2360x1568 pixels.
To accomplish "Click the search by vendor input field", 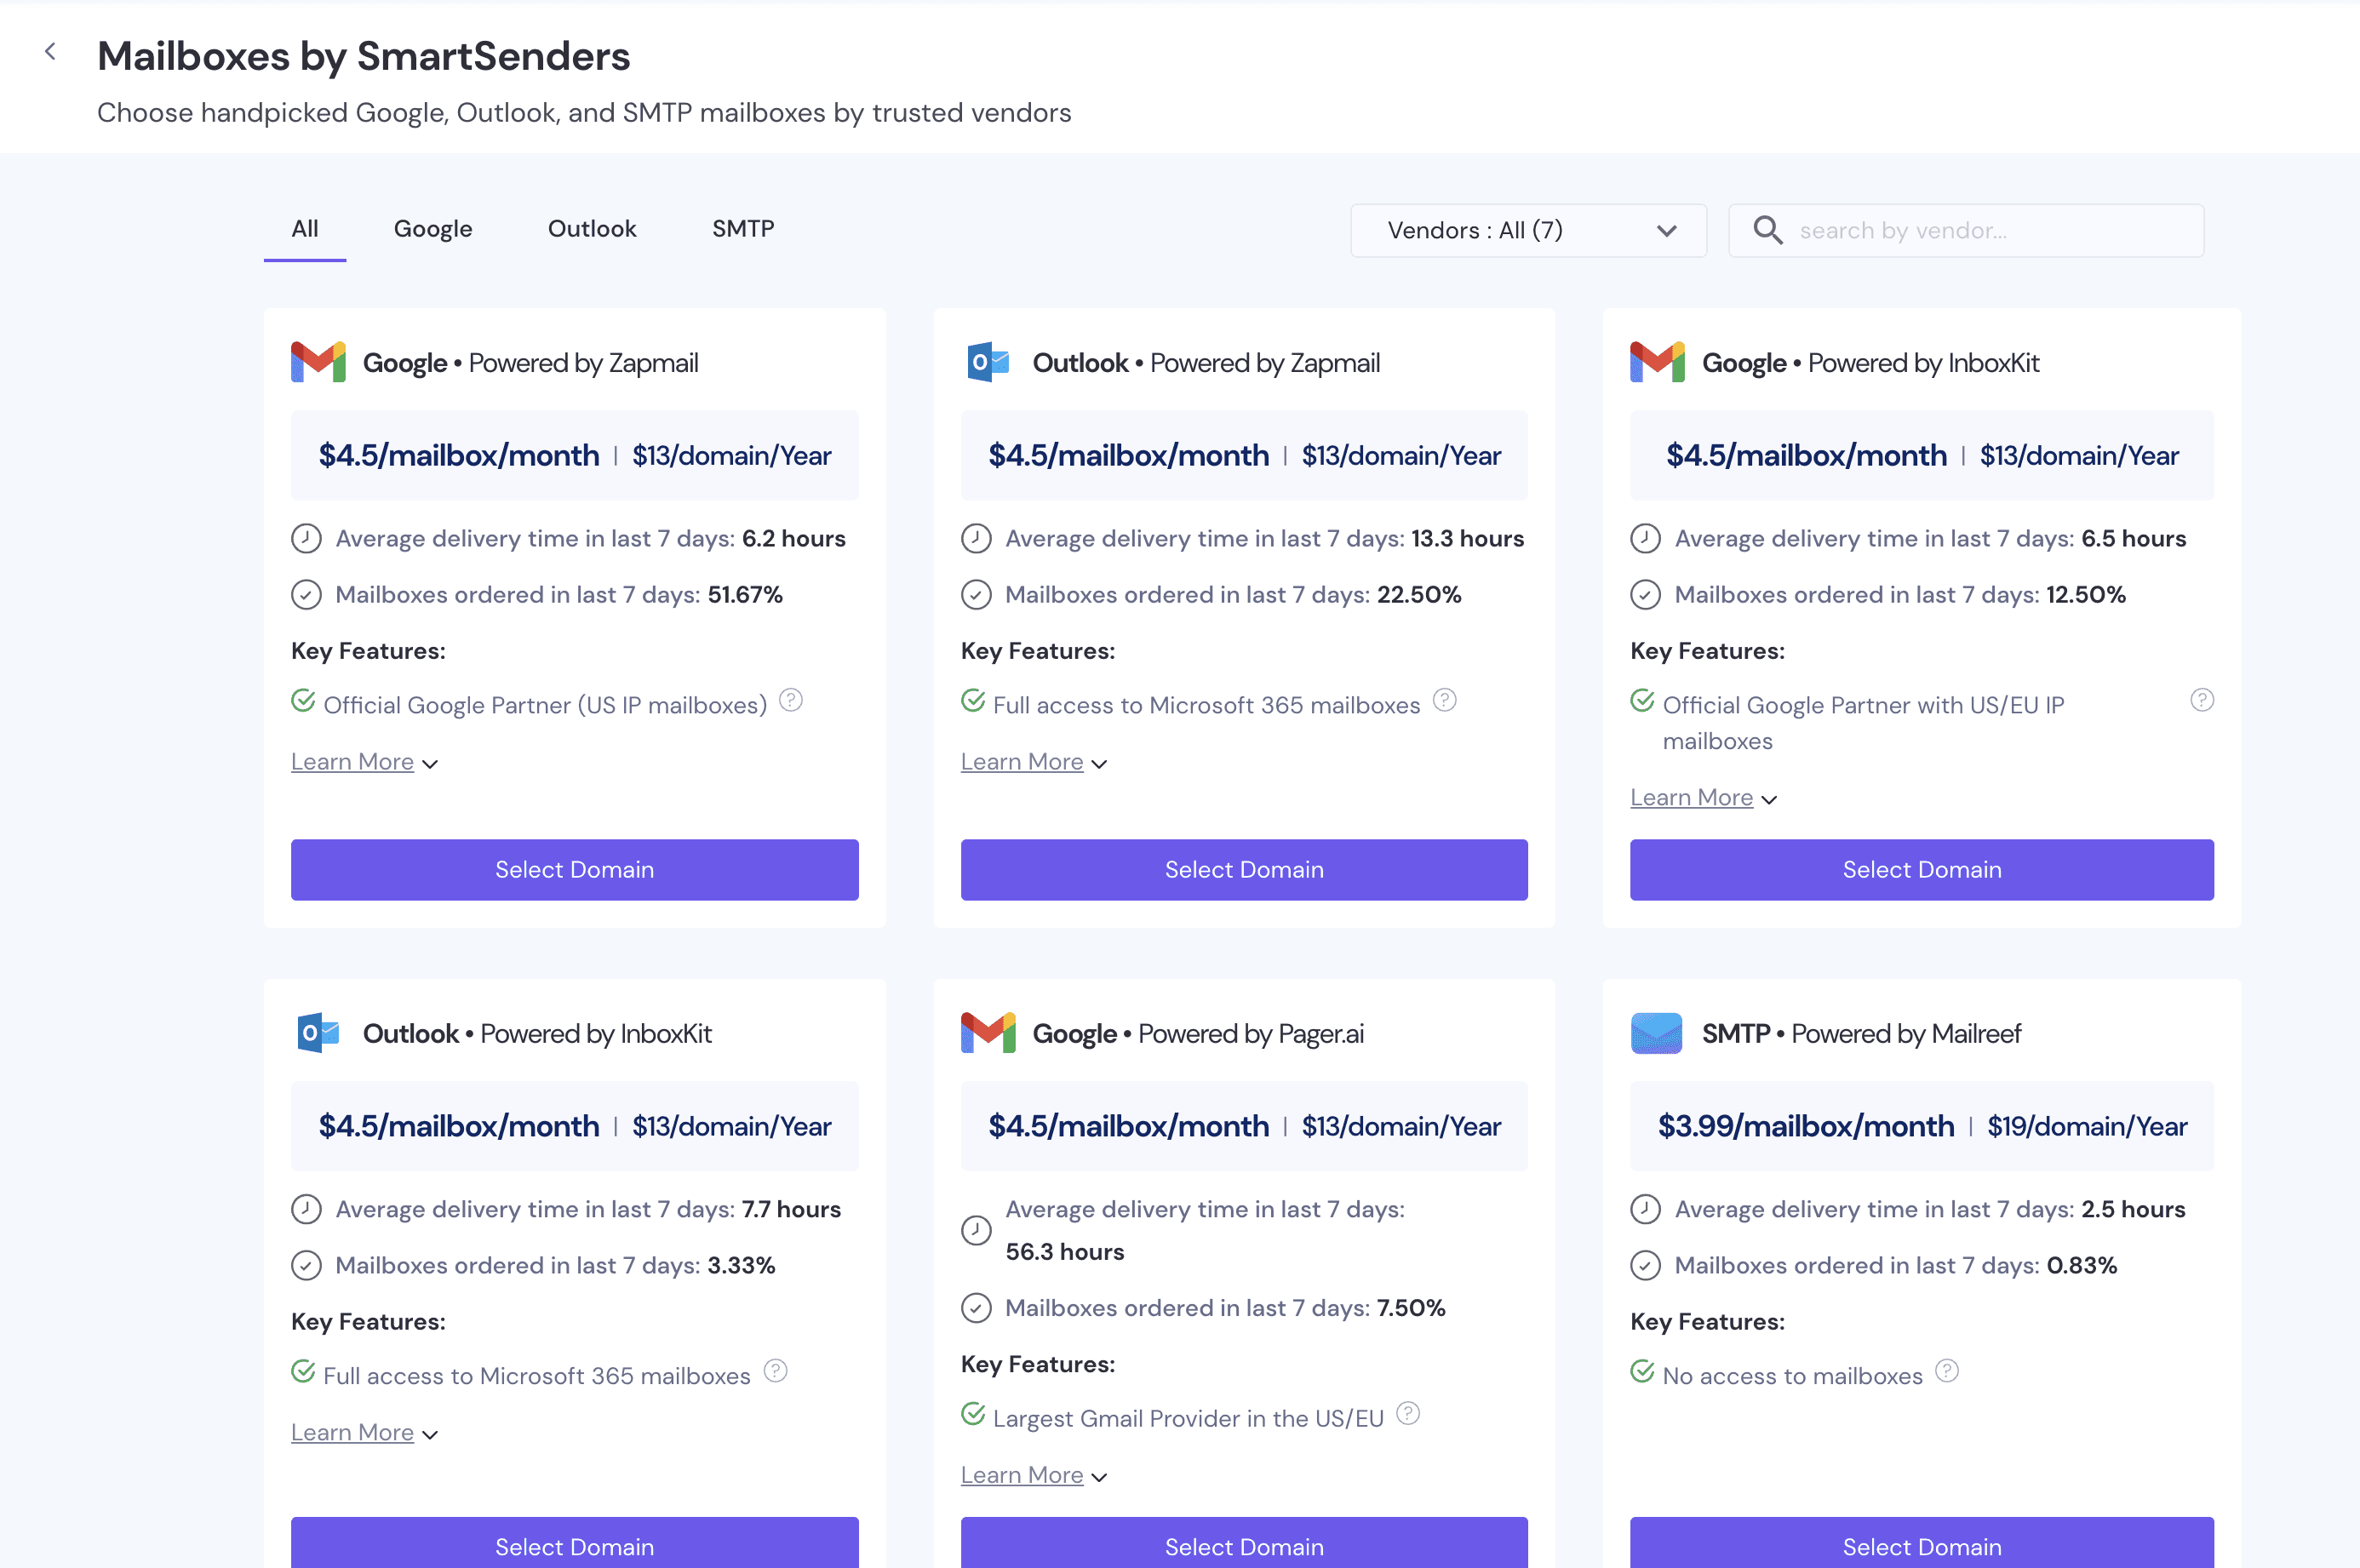I will [1960, 230].
